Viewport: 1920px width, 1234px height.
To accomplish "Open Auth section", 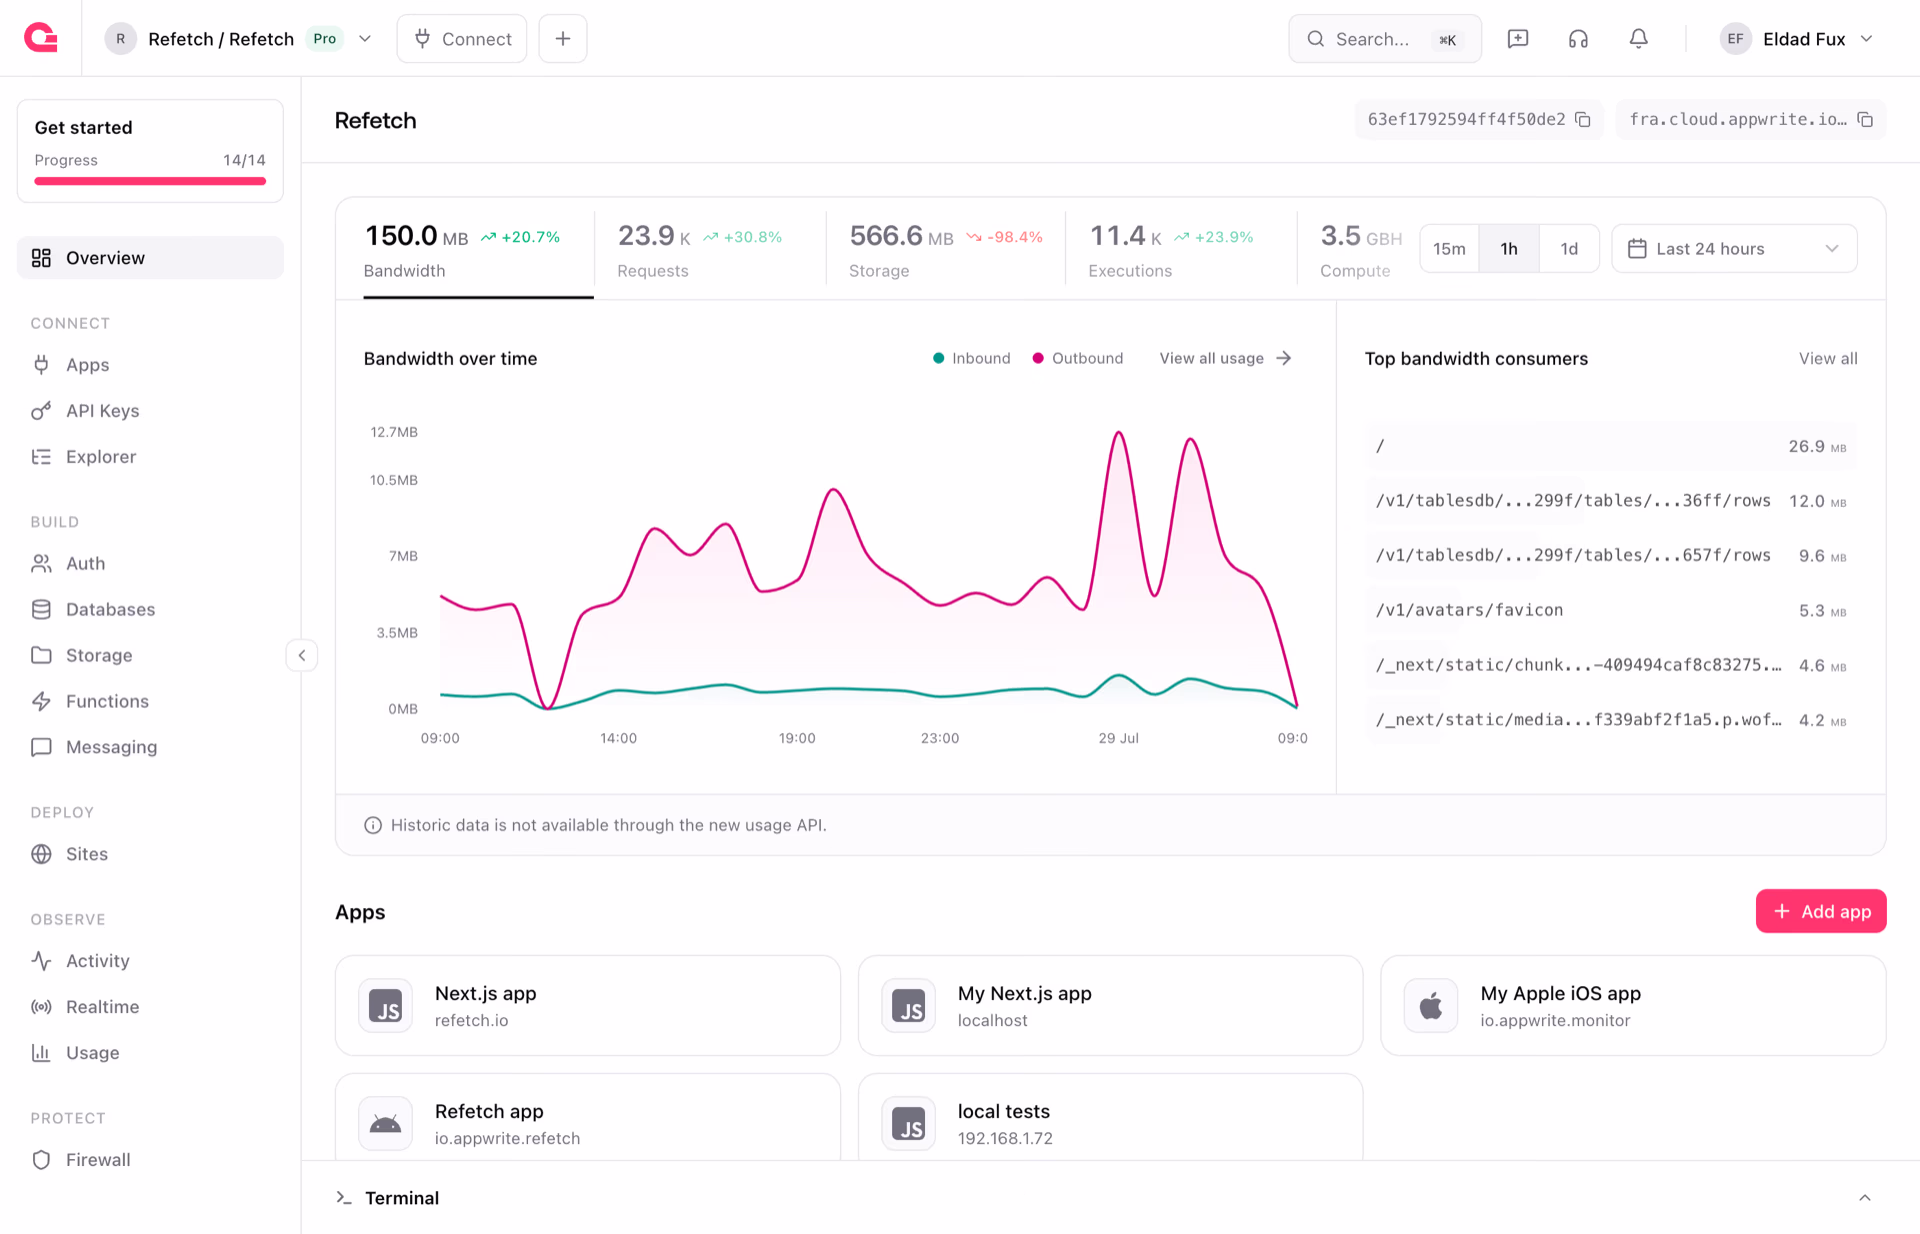I will (x=150, y=564).
